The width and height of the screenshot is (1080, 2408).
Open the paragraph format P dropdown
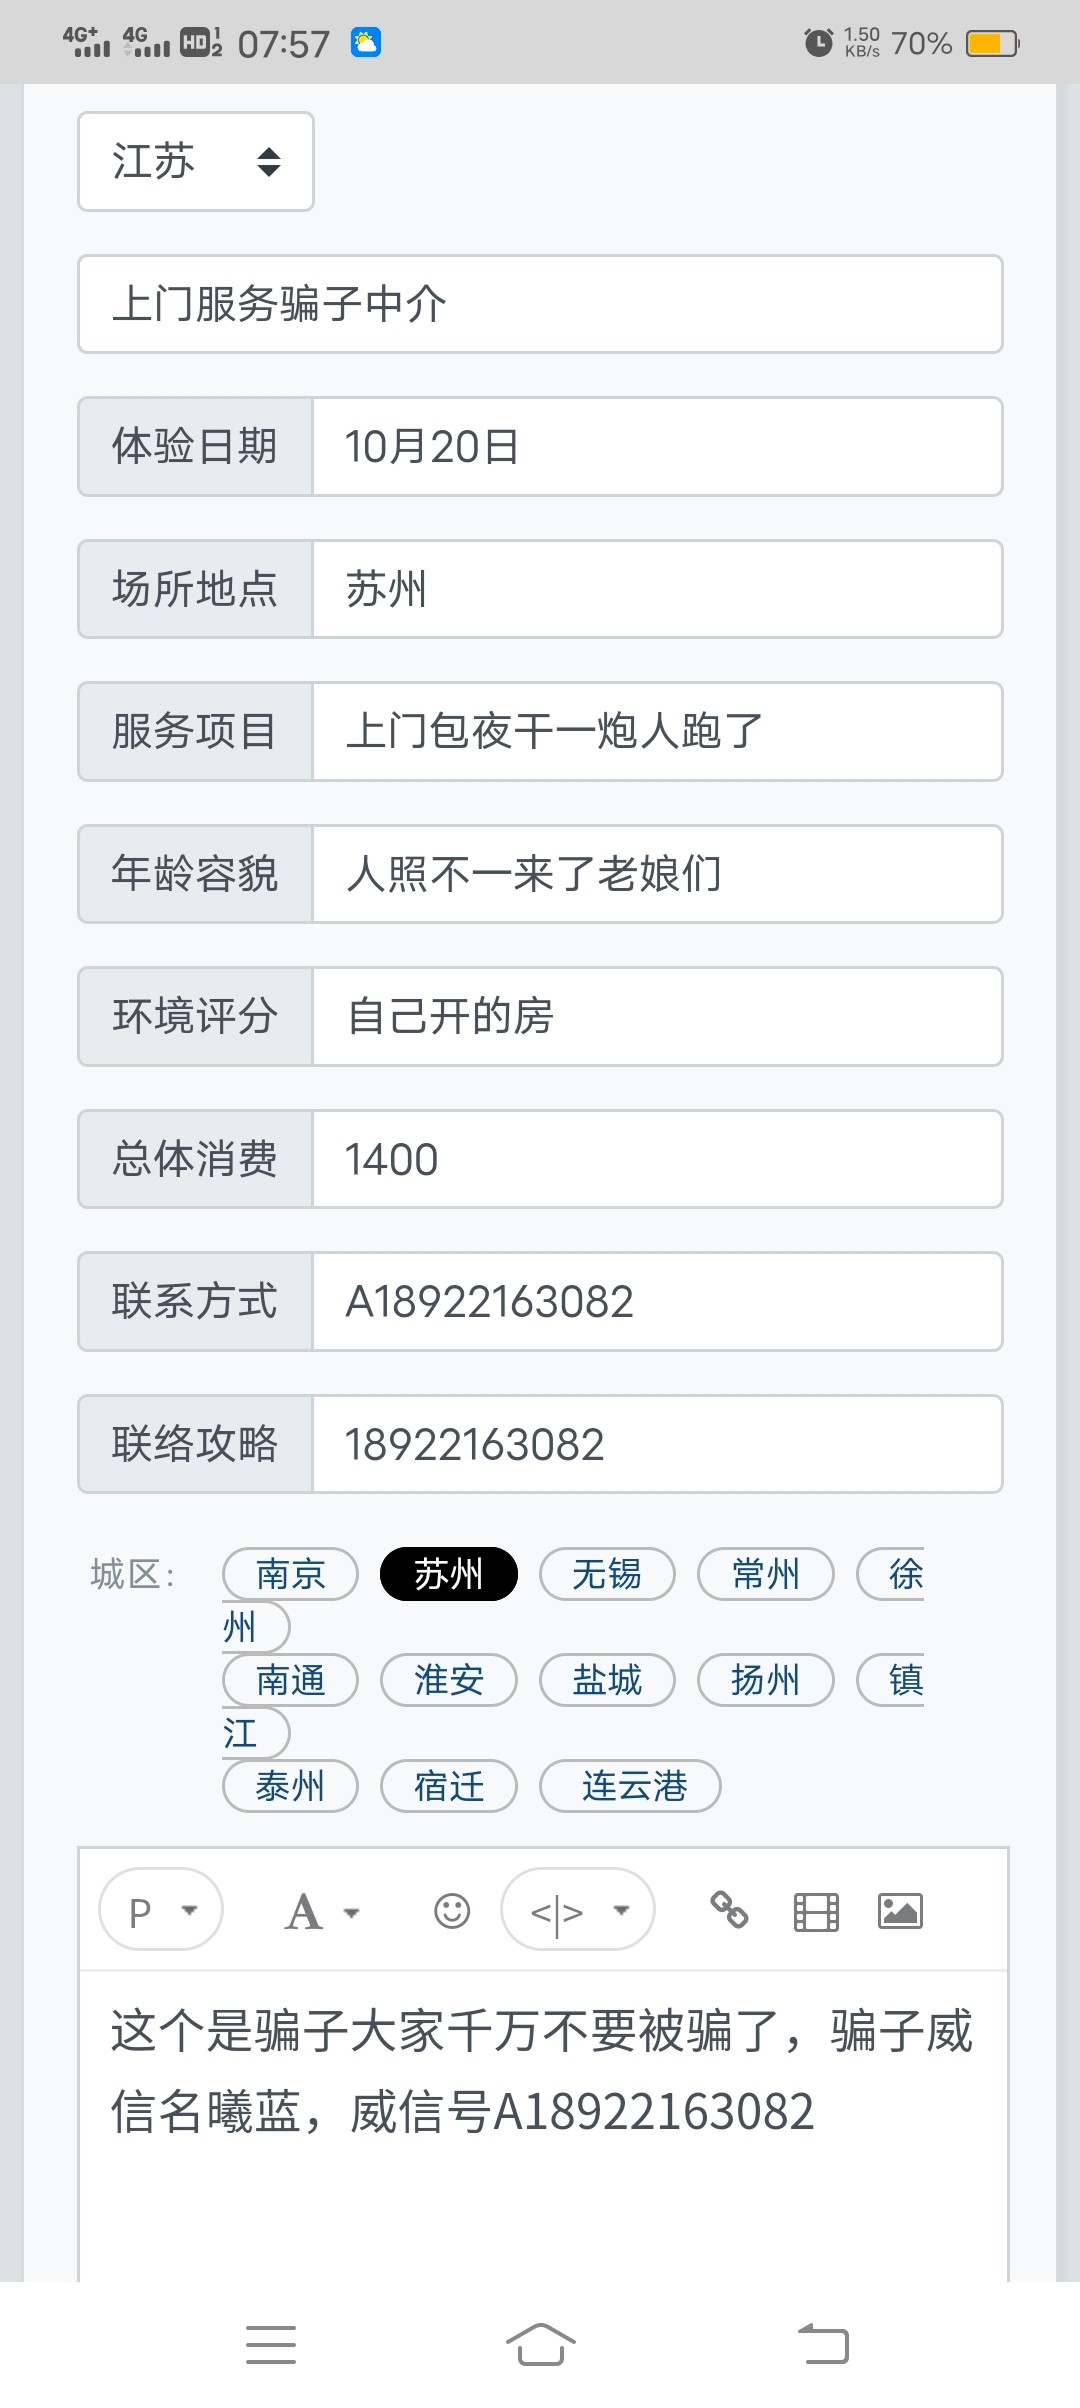coord(161,1911)
